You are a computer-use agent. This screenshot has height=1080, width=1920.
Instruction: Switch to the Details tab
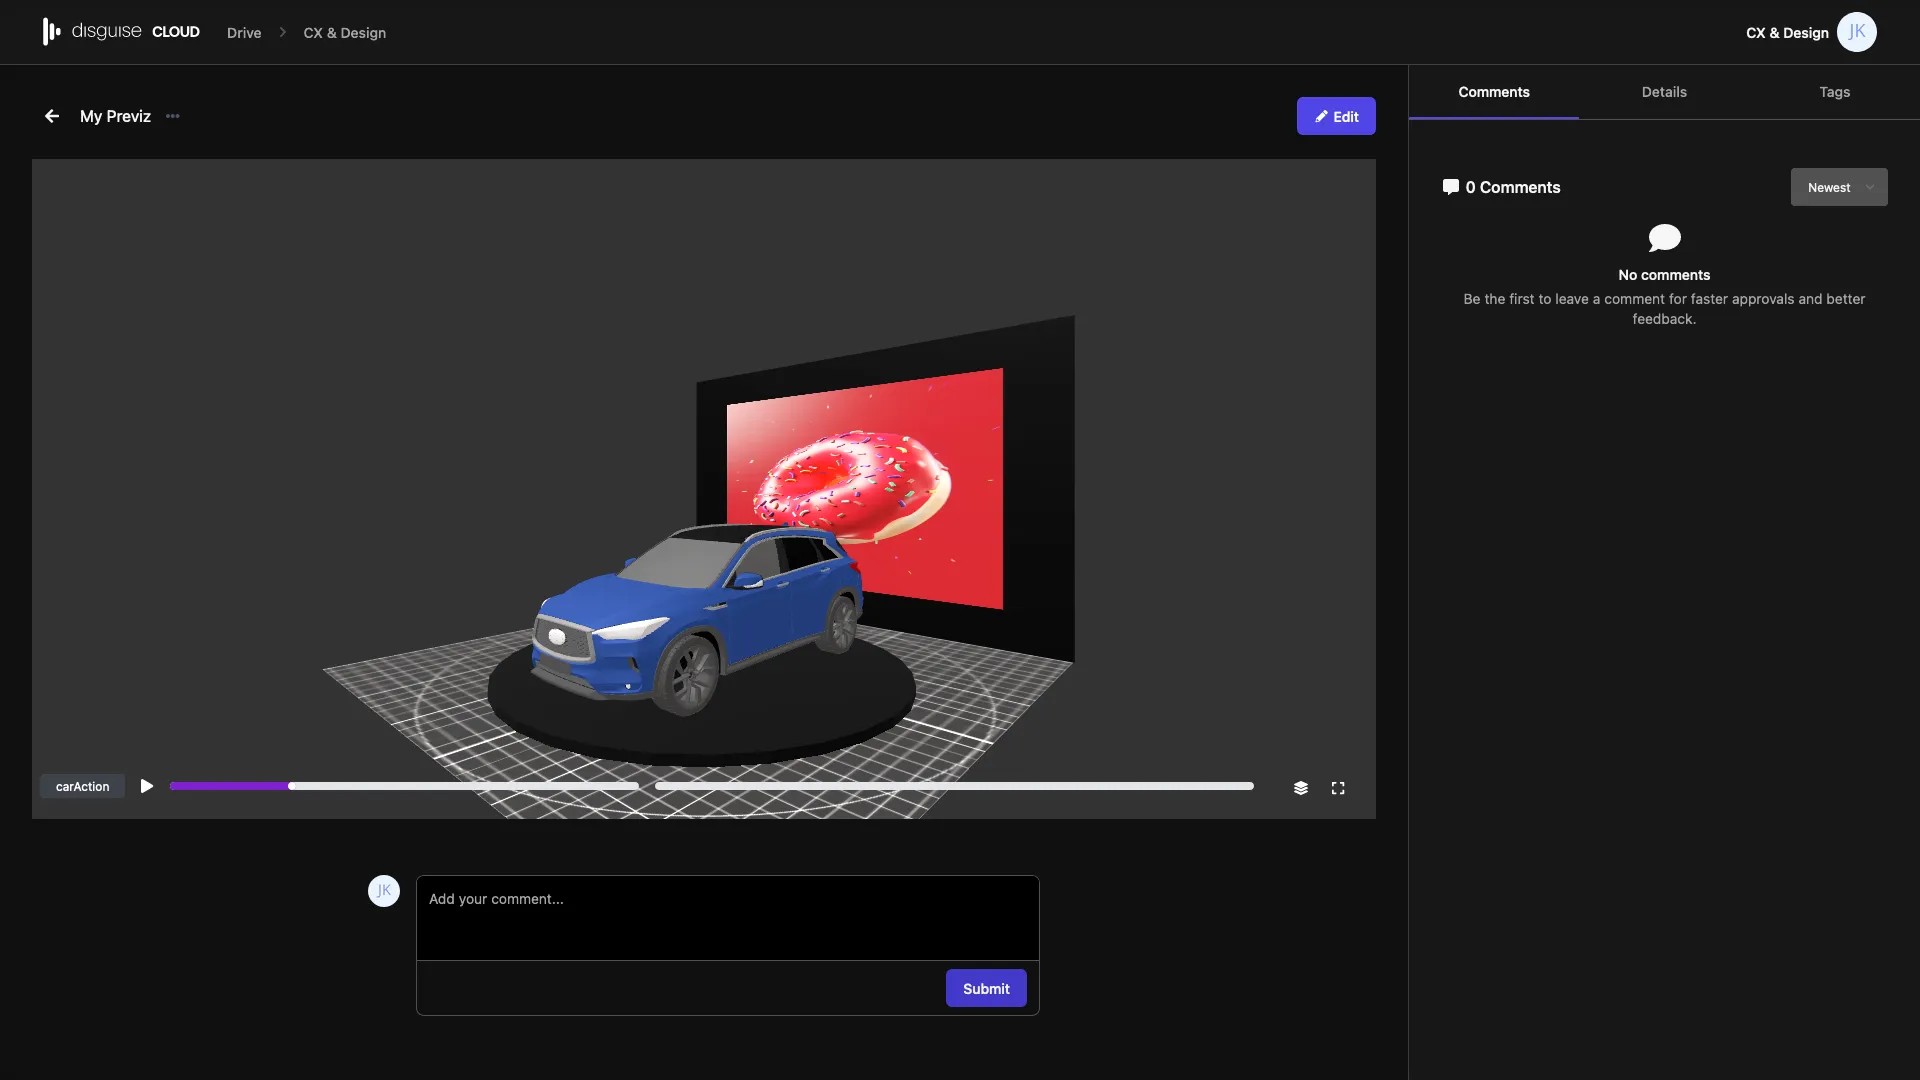coord(1663,92)
